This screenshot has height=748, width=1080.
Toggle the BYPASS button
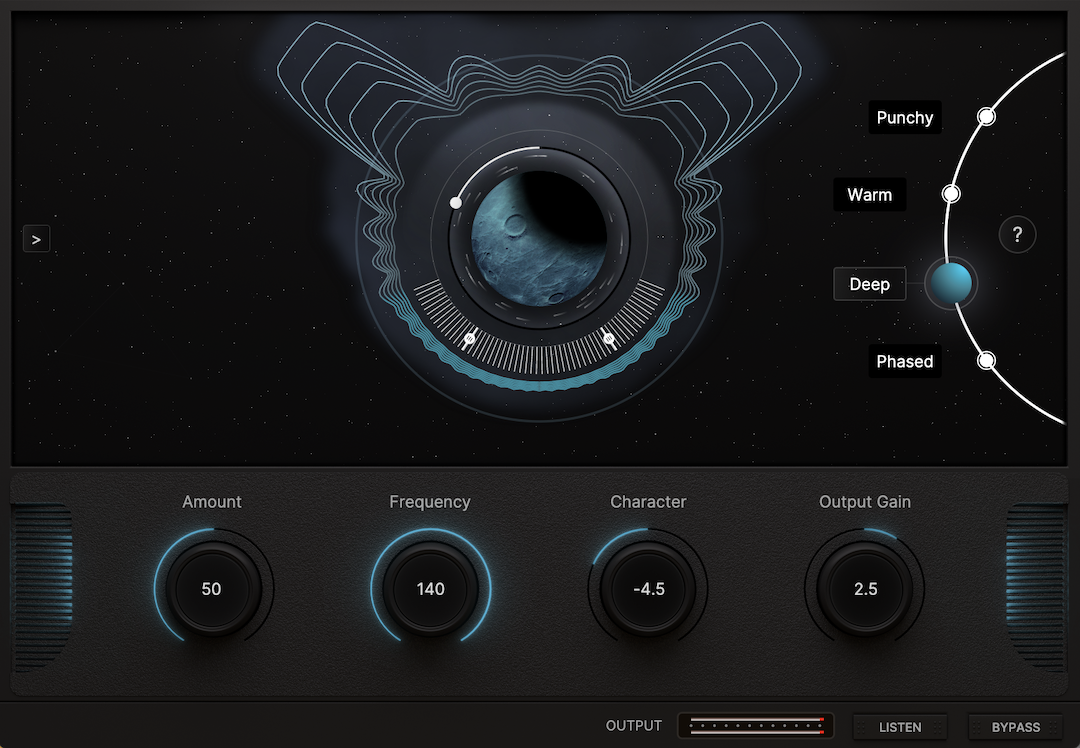tap(1015, 727)
